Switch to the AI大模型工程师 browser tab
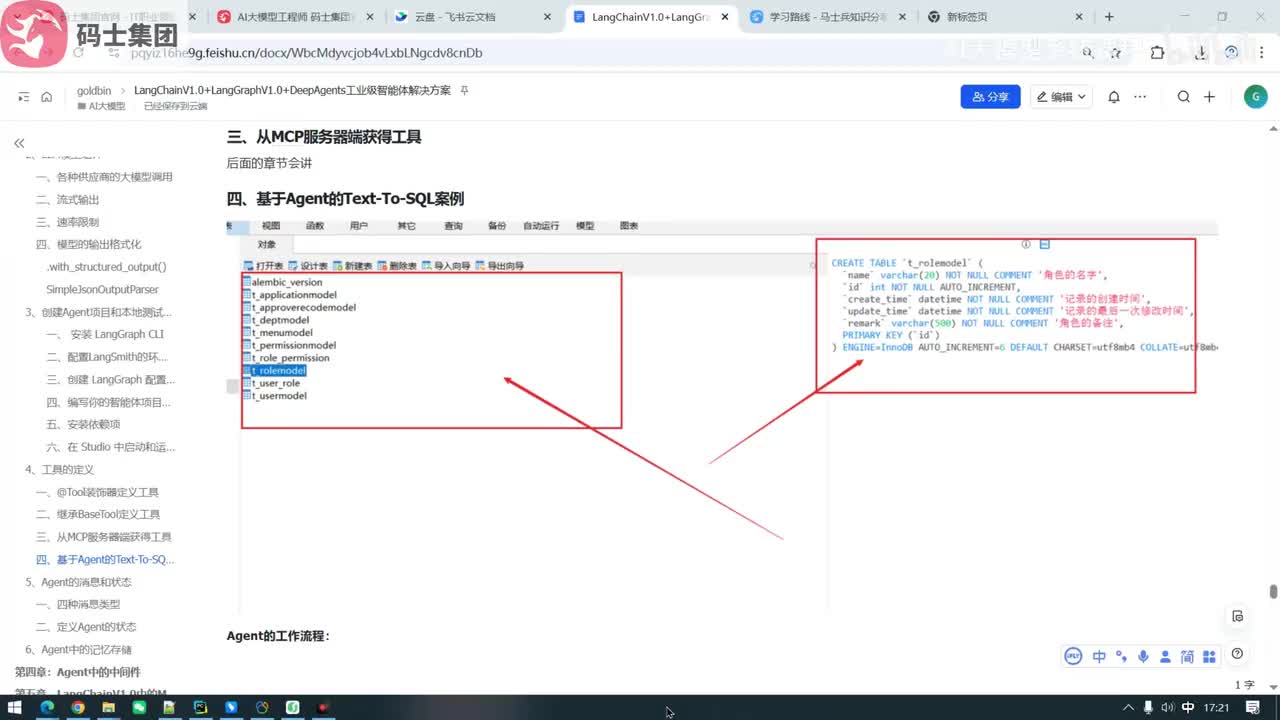Image resolution: width=1280 pixels, height=720 pixels. [x=297, y=17]
